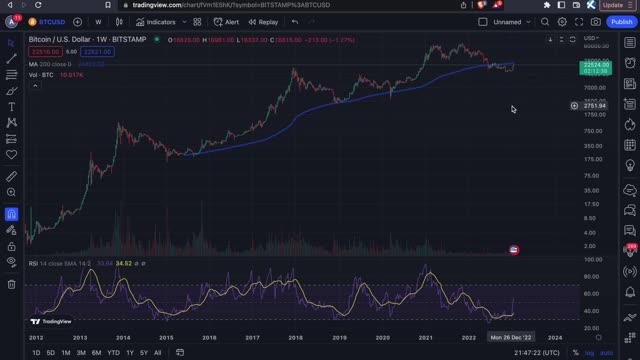
Task: Select the trend line drawing tool
Action: pos(11,58)
